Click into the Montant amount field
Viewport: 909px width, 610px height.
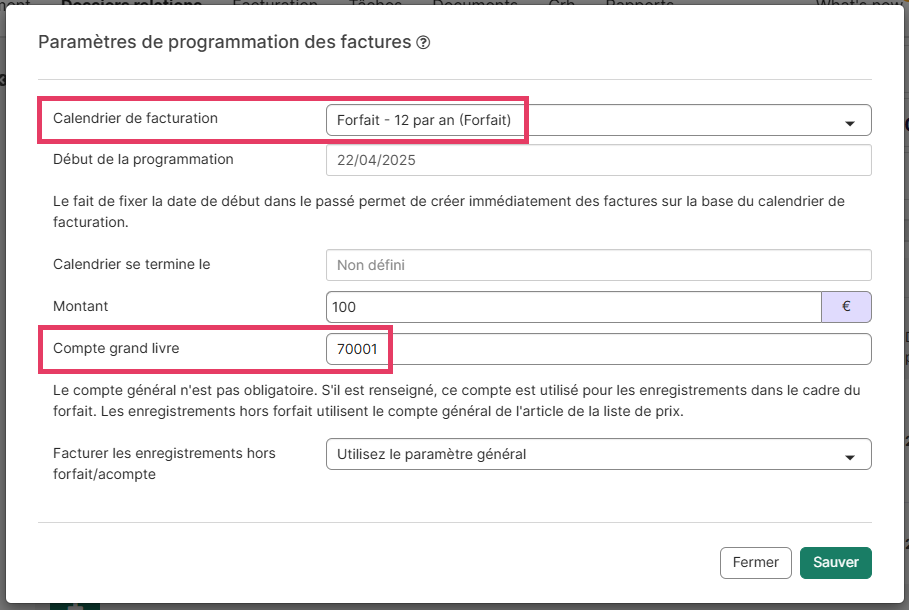573,307
